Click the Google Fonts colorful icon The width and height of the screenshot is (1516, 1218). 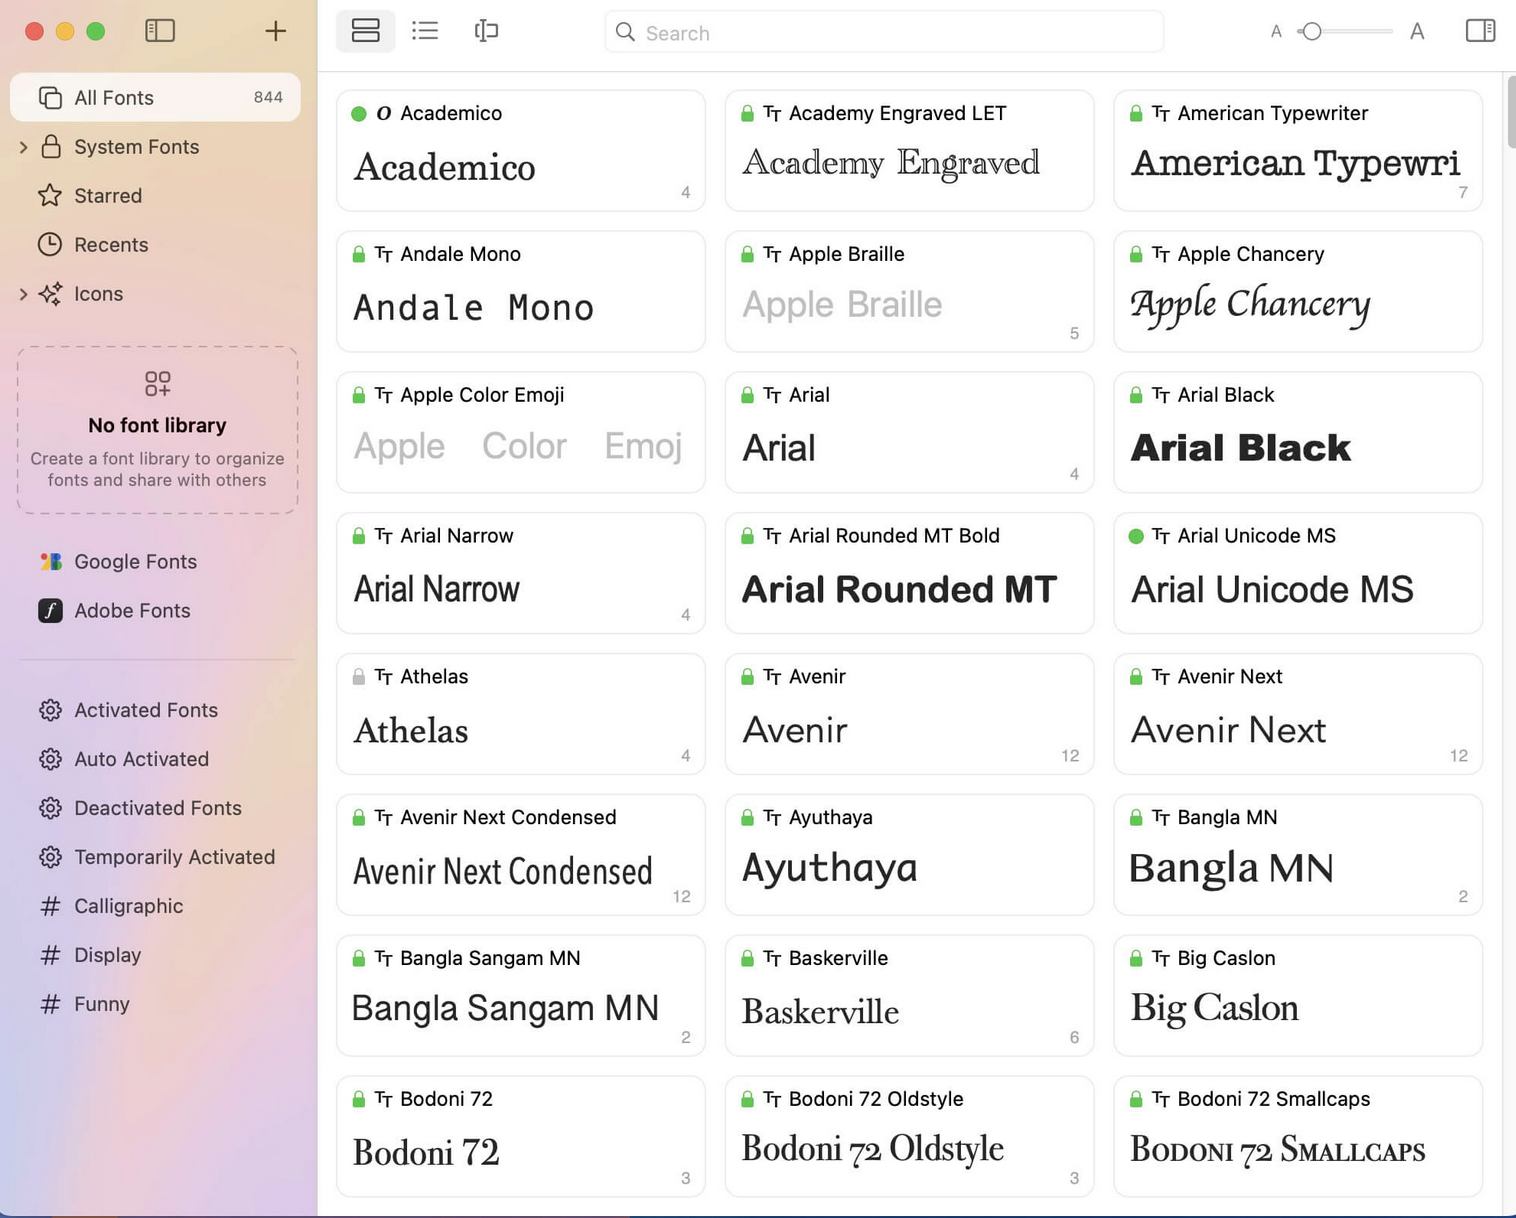click(50, 562)
